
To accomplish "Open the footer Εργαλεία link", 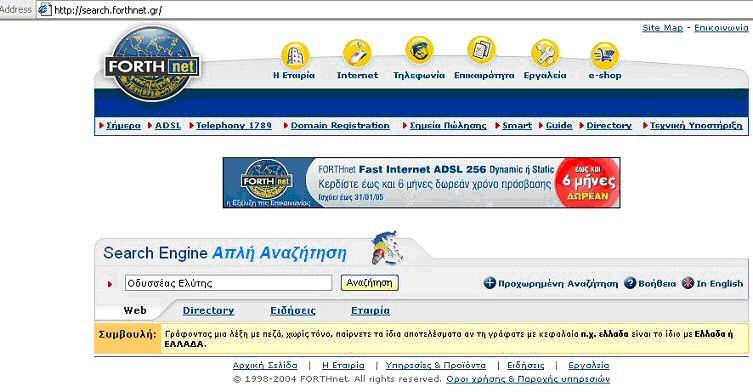I will click(x=588, y=366).
